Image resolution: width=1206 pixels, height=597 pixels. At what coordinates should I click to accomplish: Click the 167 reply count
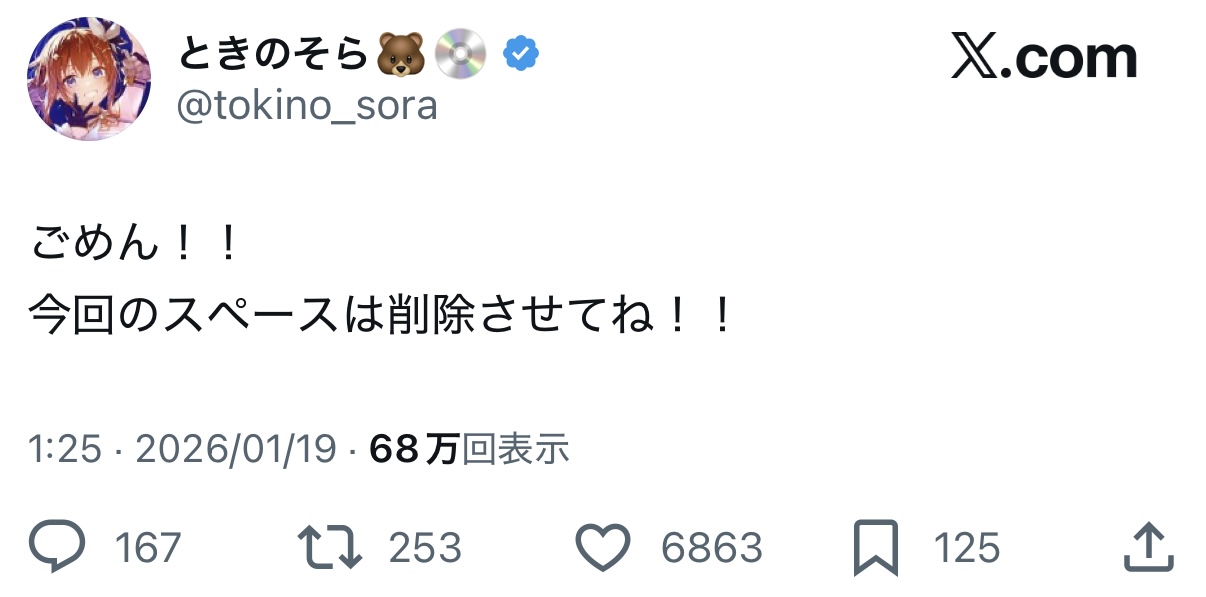pyautogui.click(x=148, y=548)
